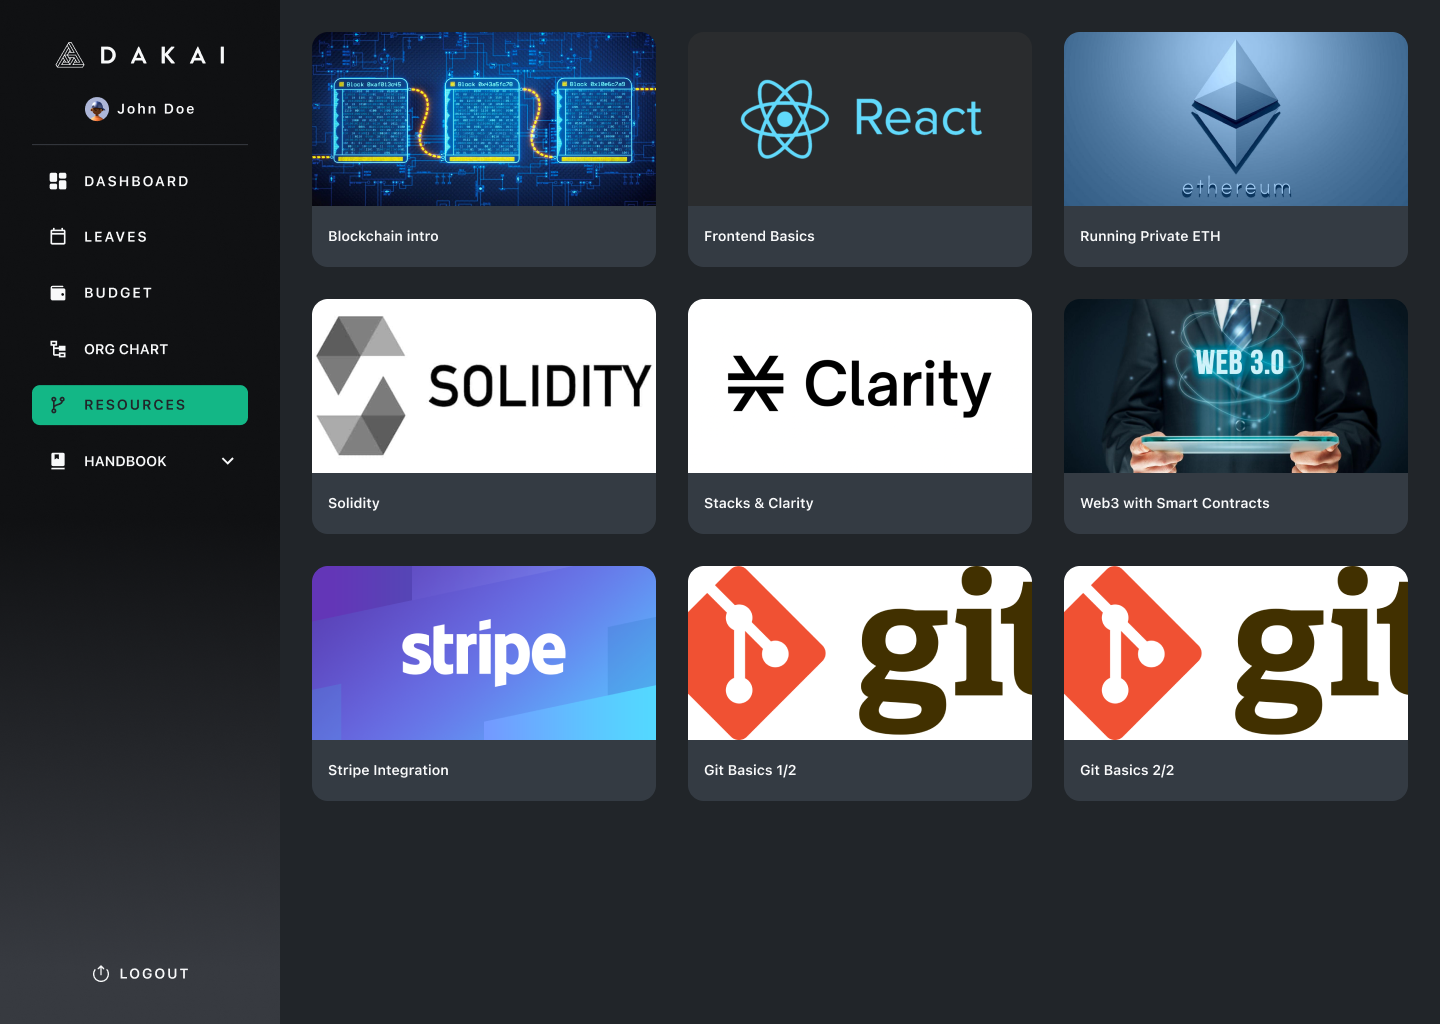
Task: Open the Dashboard menu item
Action: pyautogui.click(x=140, y=181)
